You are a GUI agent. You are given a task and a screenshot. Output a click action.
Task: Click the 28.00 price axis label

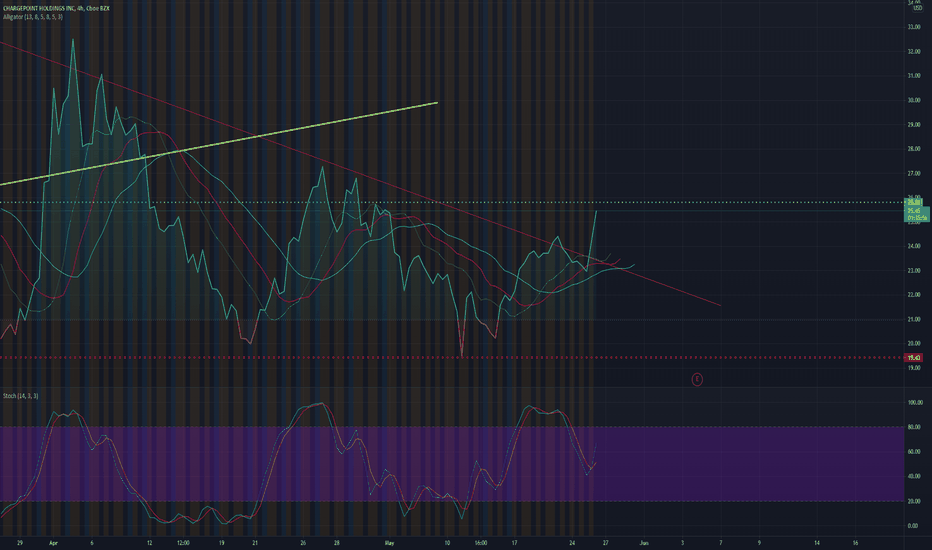pyautogui.click(x=914, y=149)
